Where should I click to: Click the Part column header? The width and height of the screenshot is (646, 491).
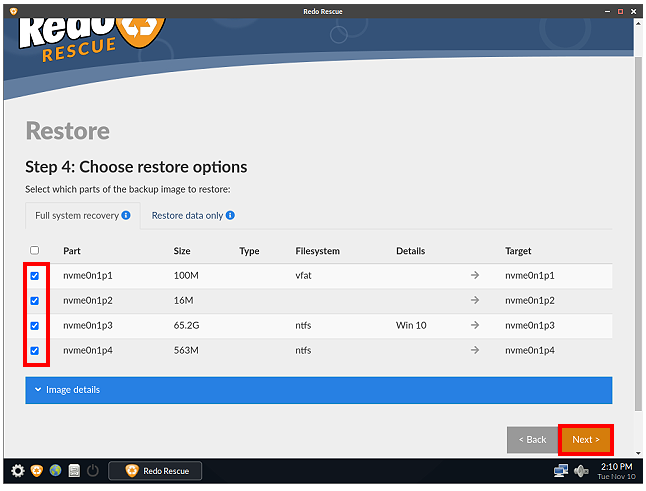pos(72,251)
